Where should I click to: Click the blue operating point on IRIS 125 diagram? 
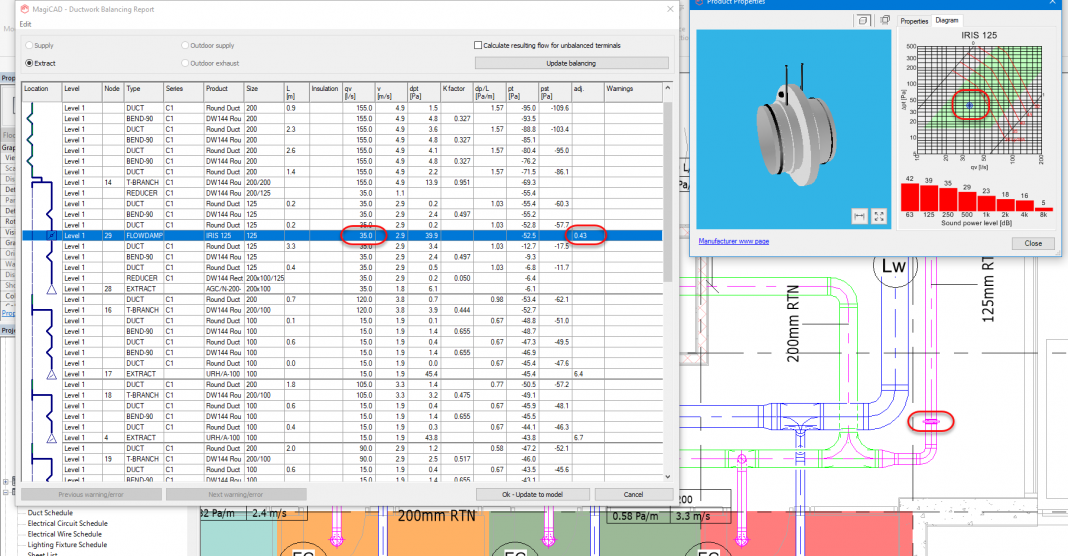[968, 103]
